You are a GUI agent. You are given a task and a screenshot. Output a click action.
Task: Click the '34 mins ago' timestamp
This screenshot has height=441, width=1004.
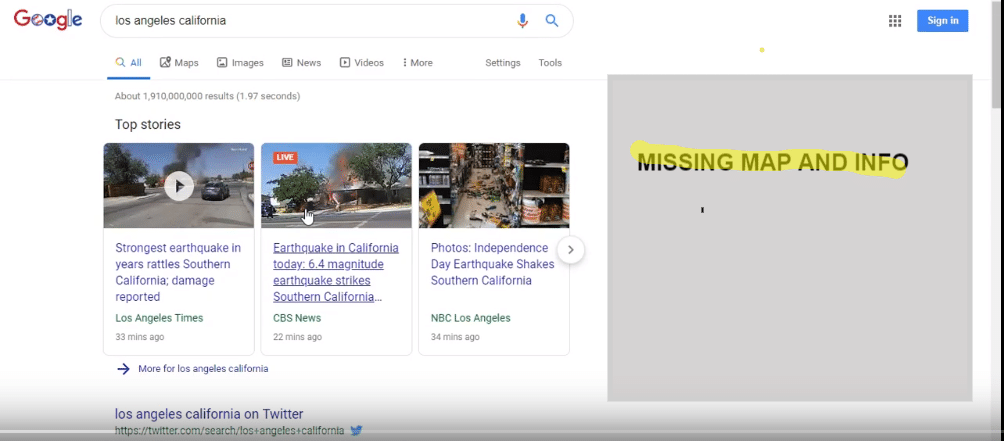455,337
